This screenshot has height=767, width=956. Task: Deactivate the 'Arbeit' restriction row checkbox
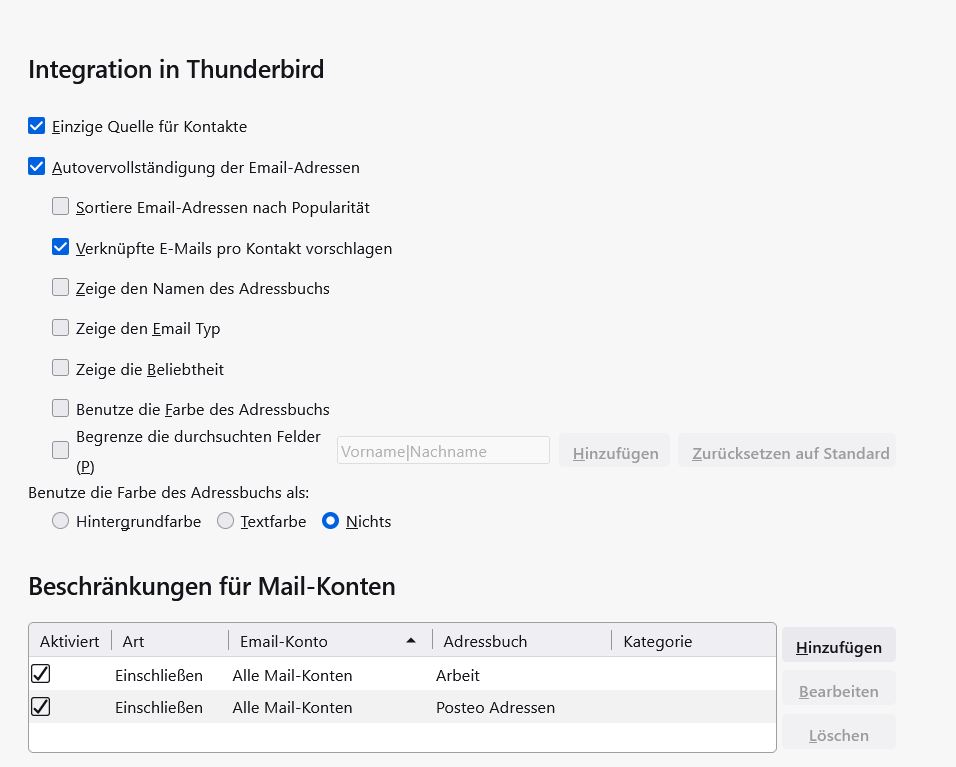tap(41, 675)
